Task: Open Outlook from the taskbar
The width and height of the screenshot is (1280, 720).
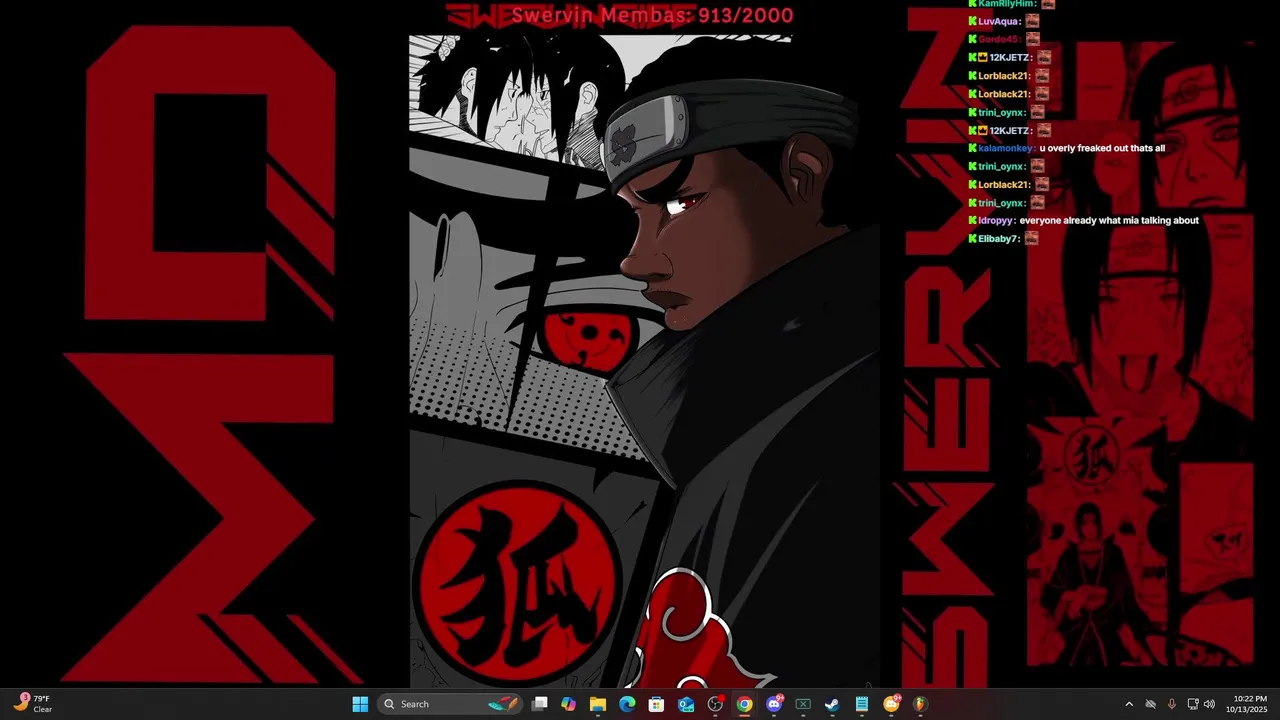Action: pos(686,704)
